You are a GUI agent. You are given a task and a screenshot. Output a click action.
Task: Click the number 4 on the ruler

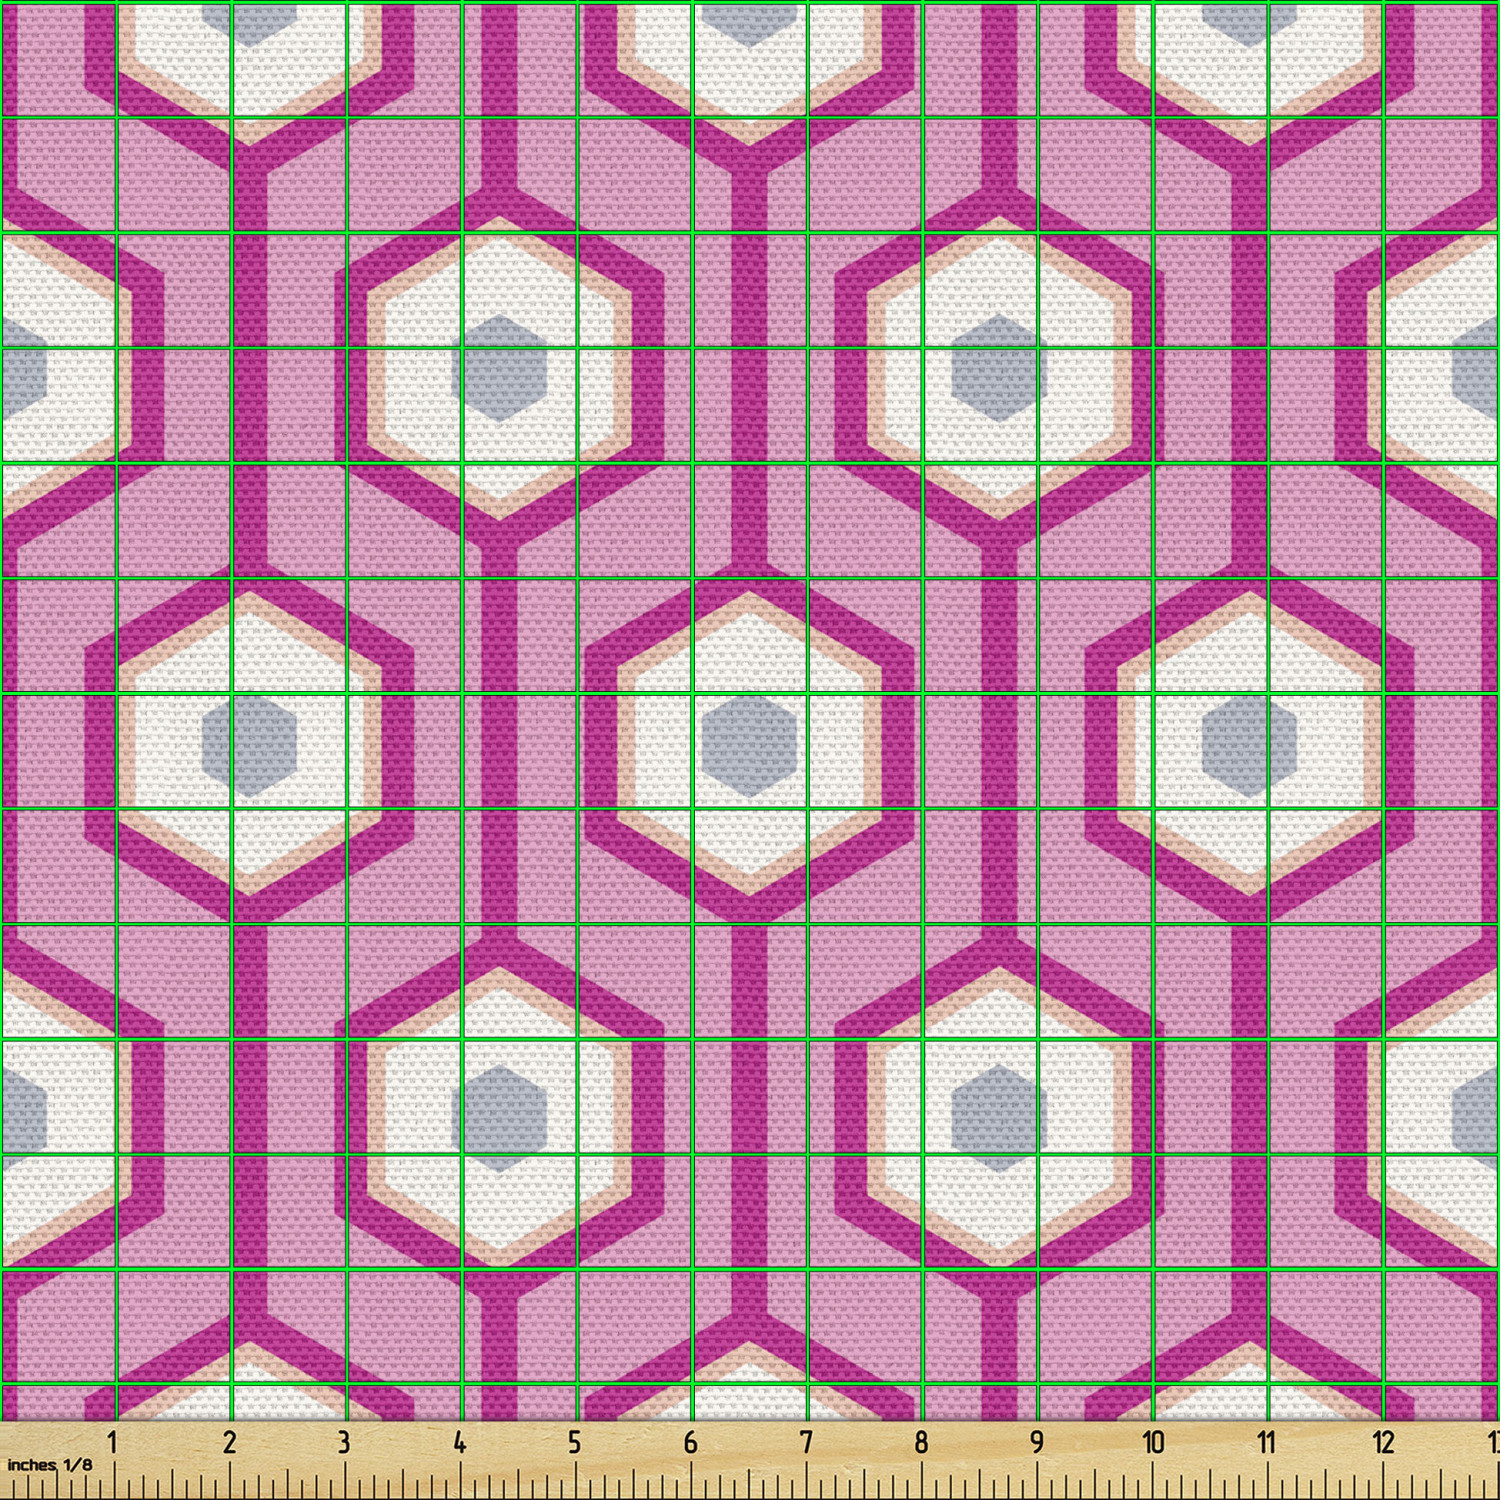(x=460, y=1442)
